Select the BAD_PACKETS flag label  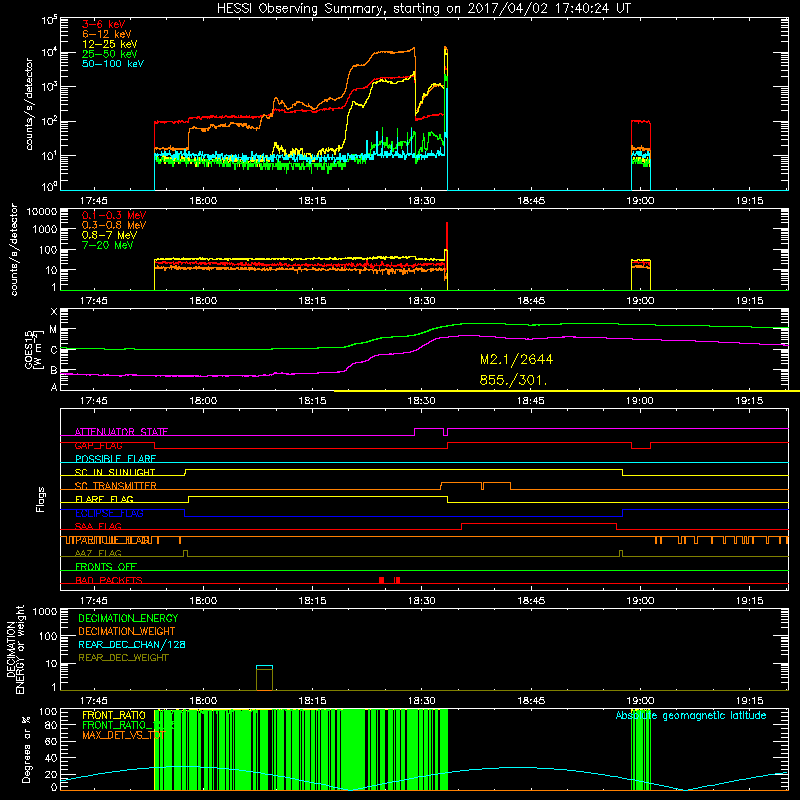point(109,580)
